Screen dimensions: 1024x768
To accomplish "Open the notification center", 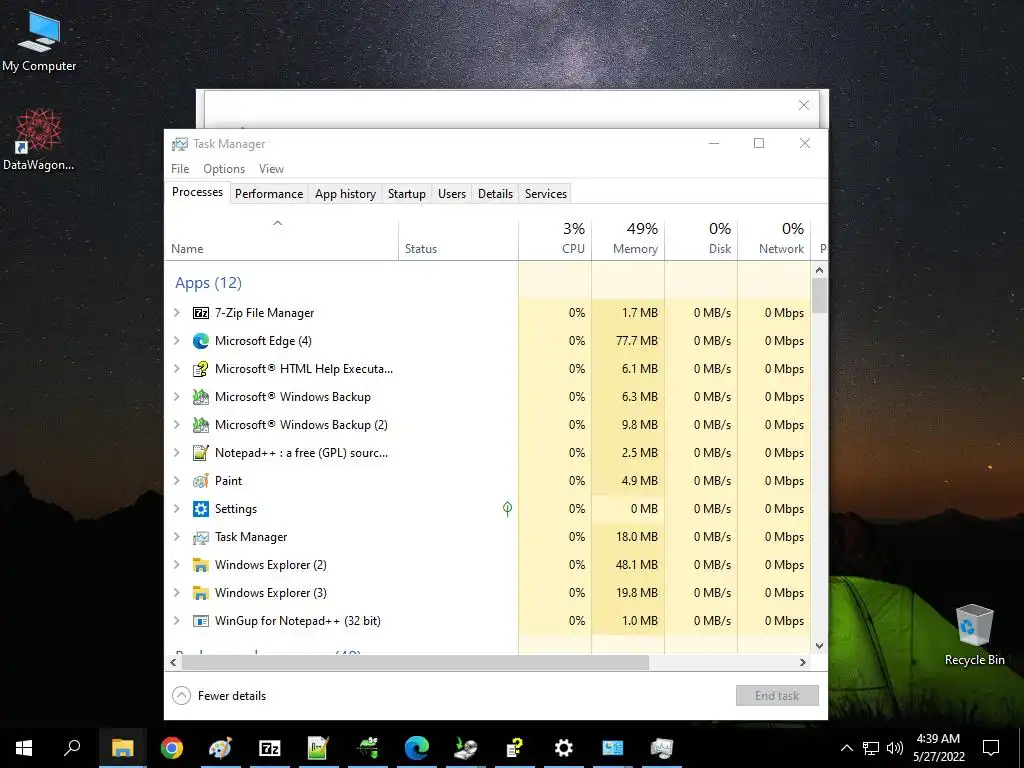I will (x=991, y=748).
